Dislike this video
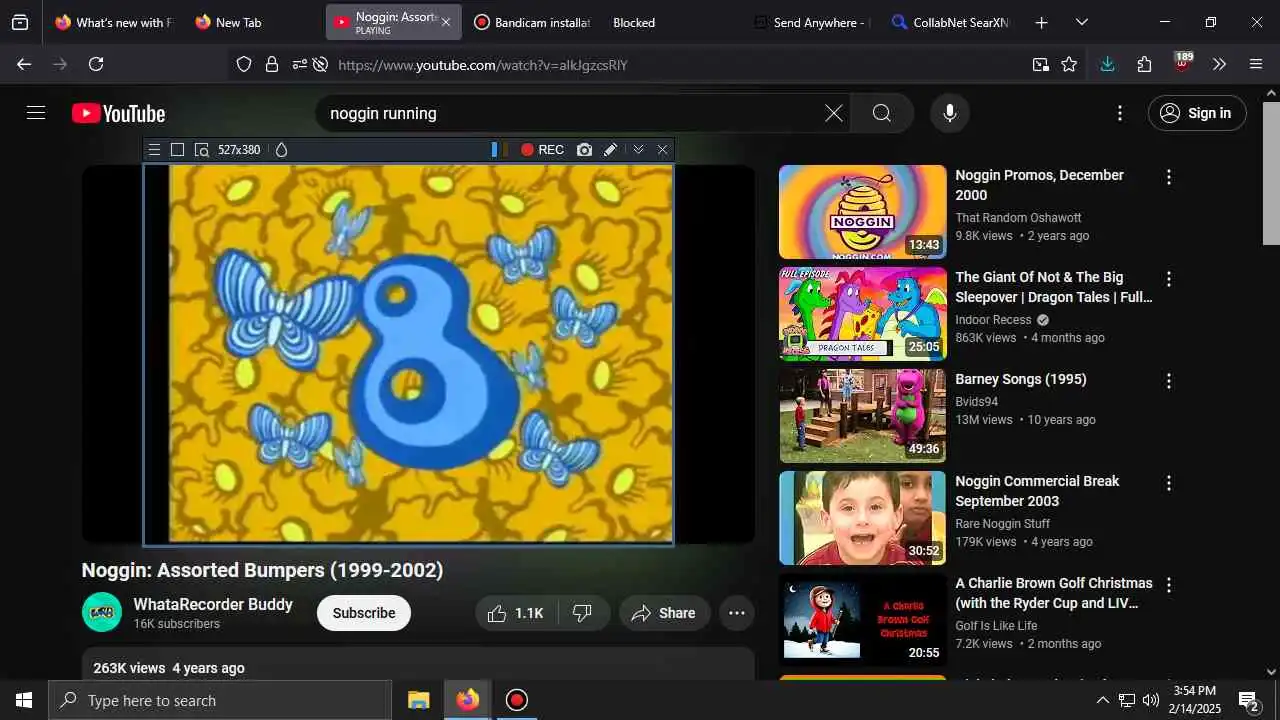Viewport: 1280px width, 720px height. click(583, 613)
